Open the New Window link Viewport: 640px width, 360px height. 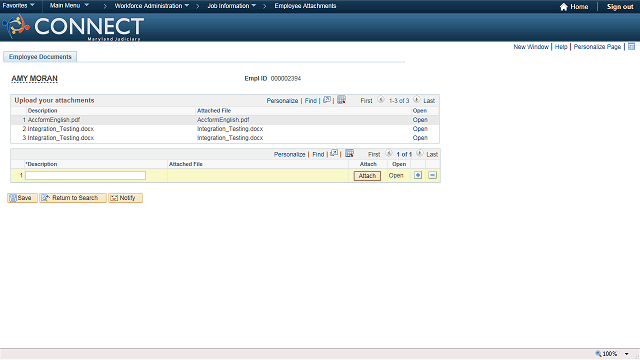531,47
